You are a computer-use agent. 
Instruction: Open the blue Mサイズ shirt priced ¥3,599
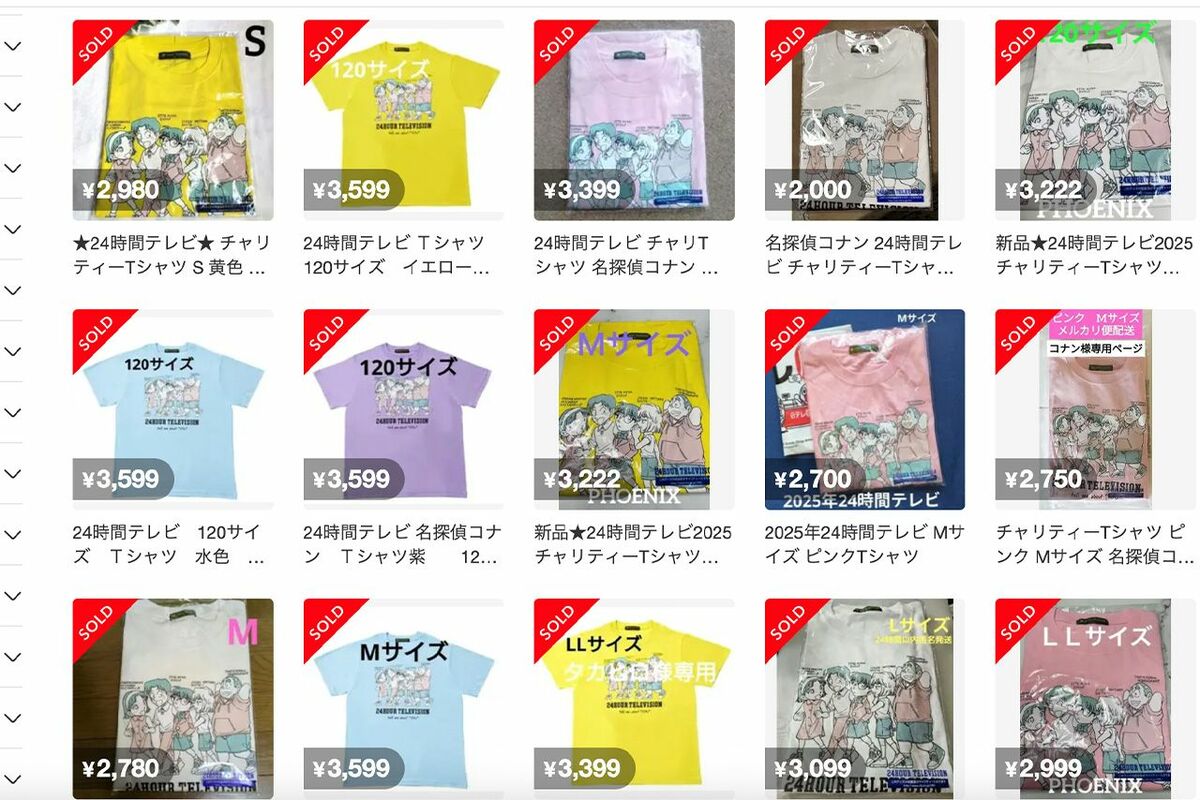(404, 699)
